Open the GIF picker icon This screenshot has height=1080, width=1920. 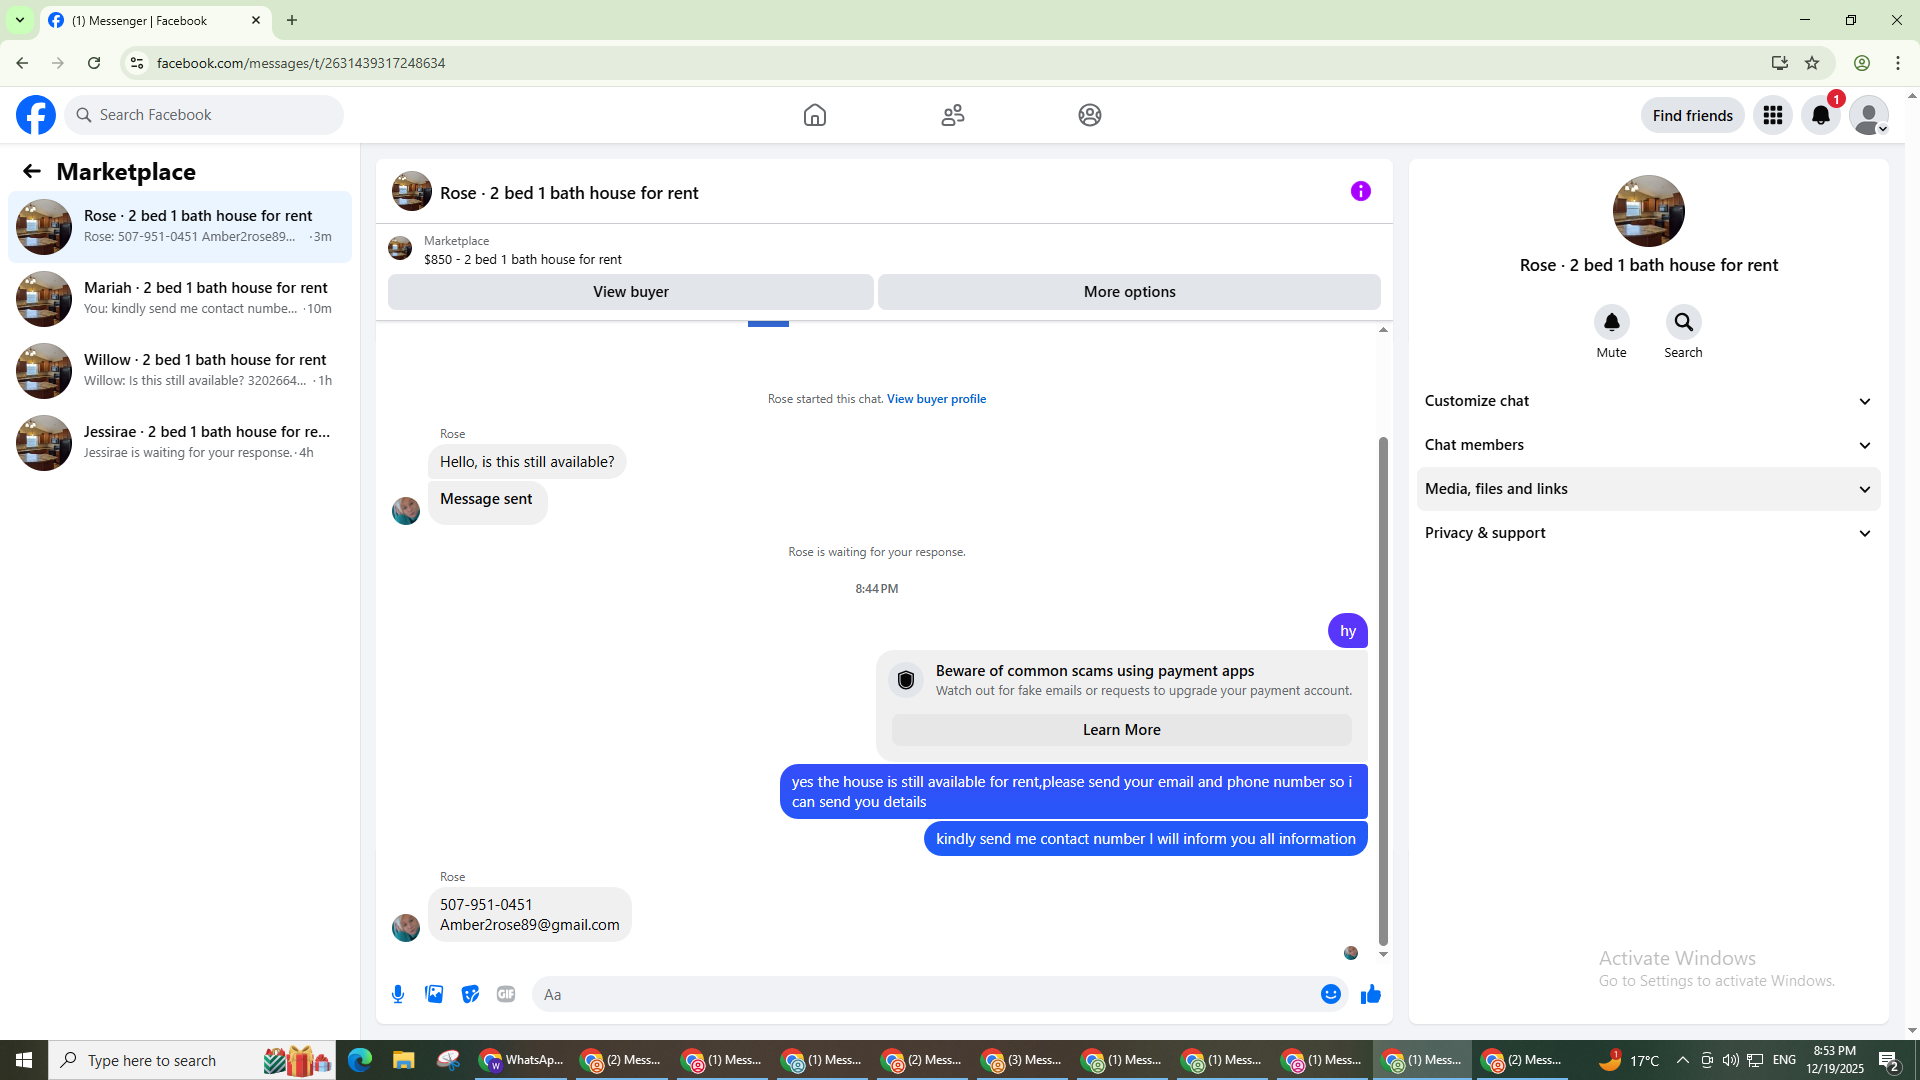click(506, 994)
